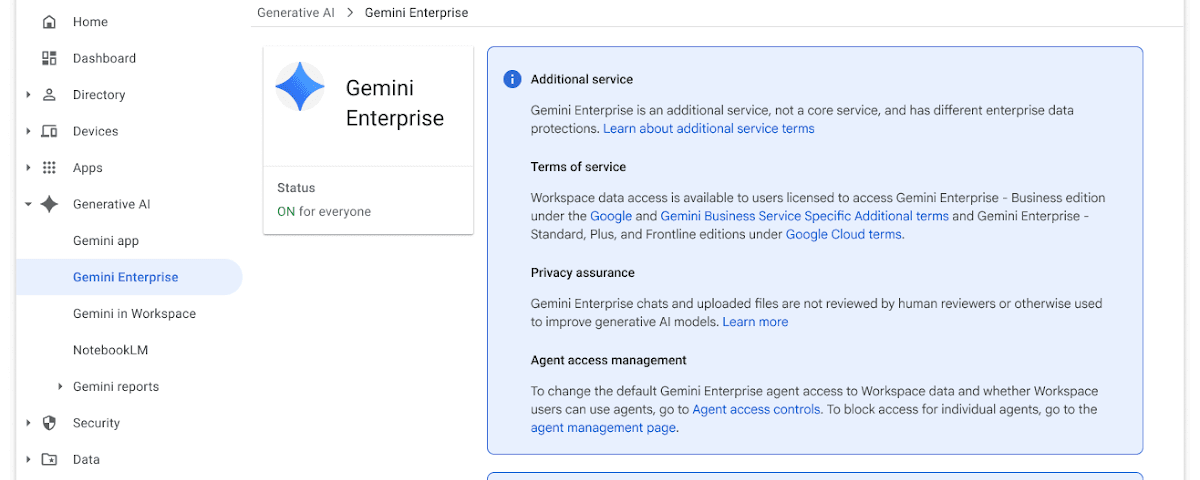Expand the Gemini reports submenu arrow
The width and height of the screenshot is (1200, 480).
60,387
